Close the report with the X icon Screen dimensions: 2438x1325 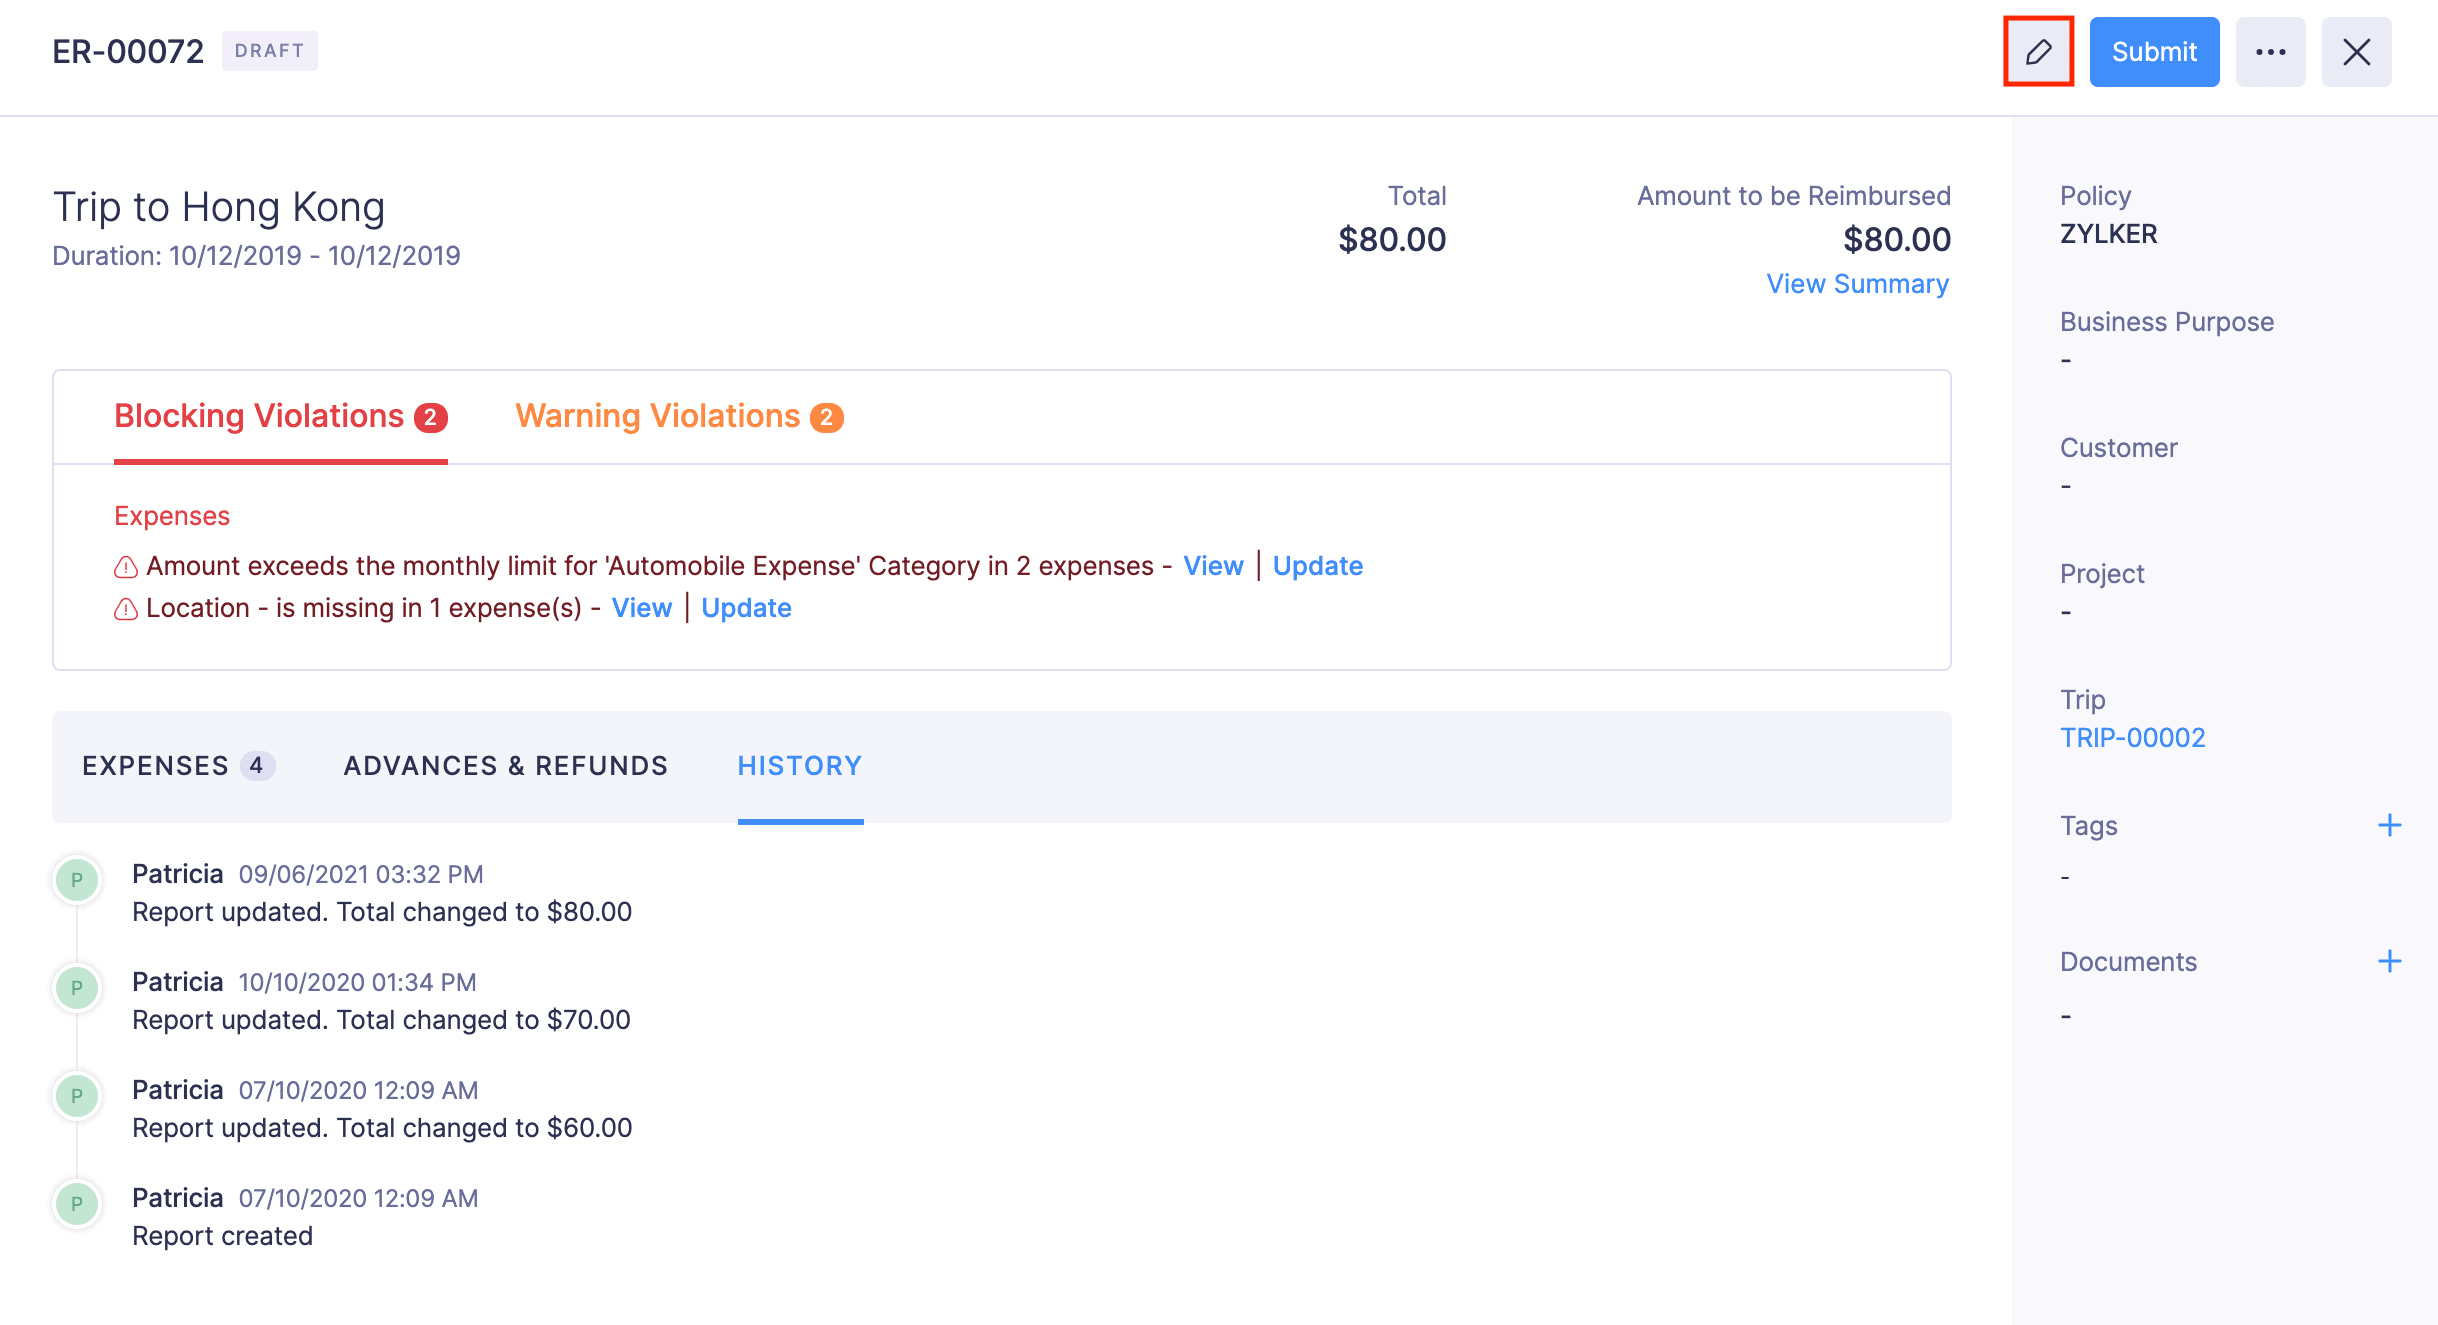(x=2356, y=52)
